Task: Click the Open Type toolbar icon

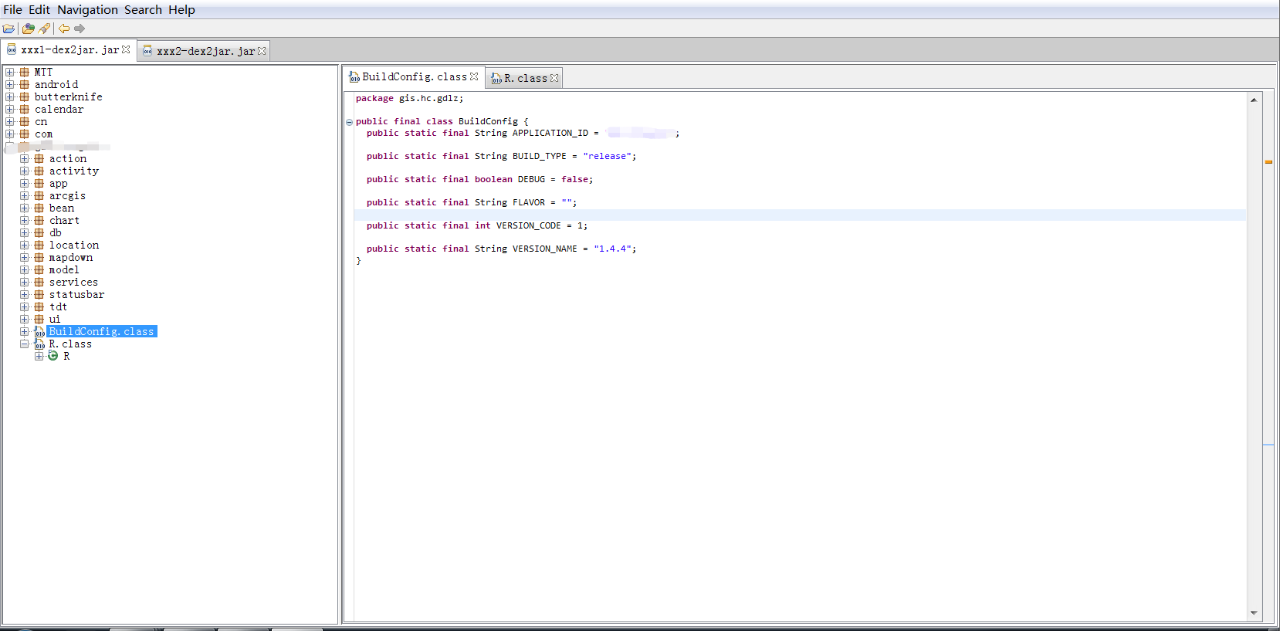Action: (x=28, y=28)
